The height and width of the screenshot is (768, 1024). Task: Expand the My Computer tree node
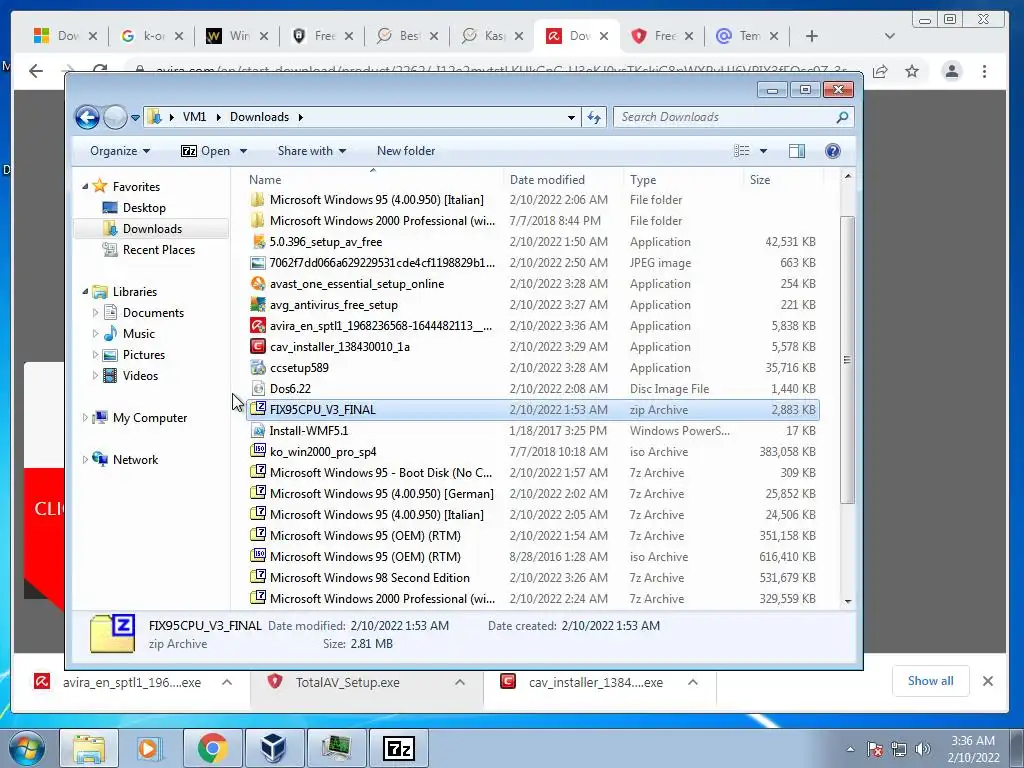tap(85, 418)
